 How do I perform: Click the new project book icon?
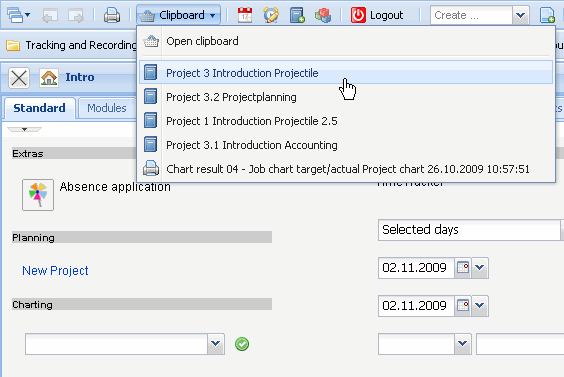[x=297, y=15]
